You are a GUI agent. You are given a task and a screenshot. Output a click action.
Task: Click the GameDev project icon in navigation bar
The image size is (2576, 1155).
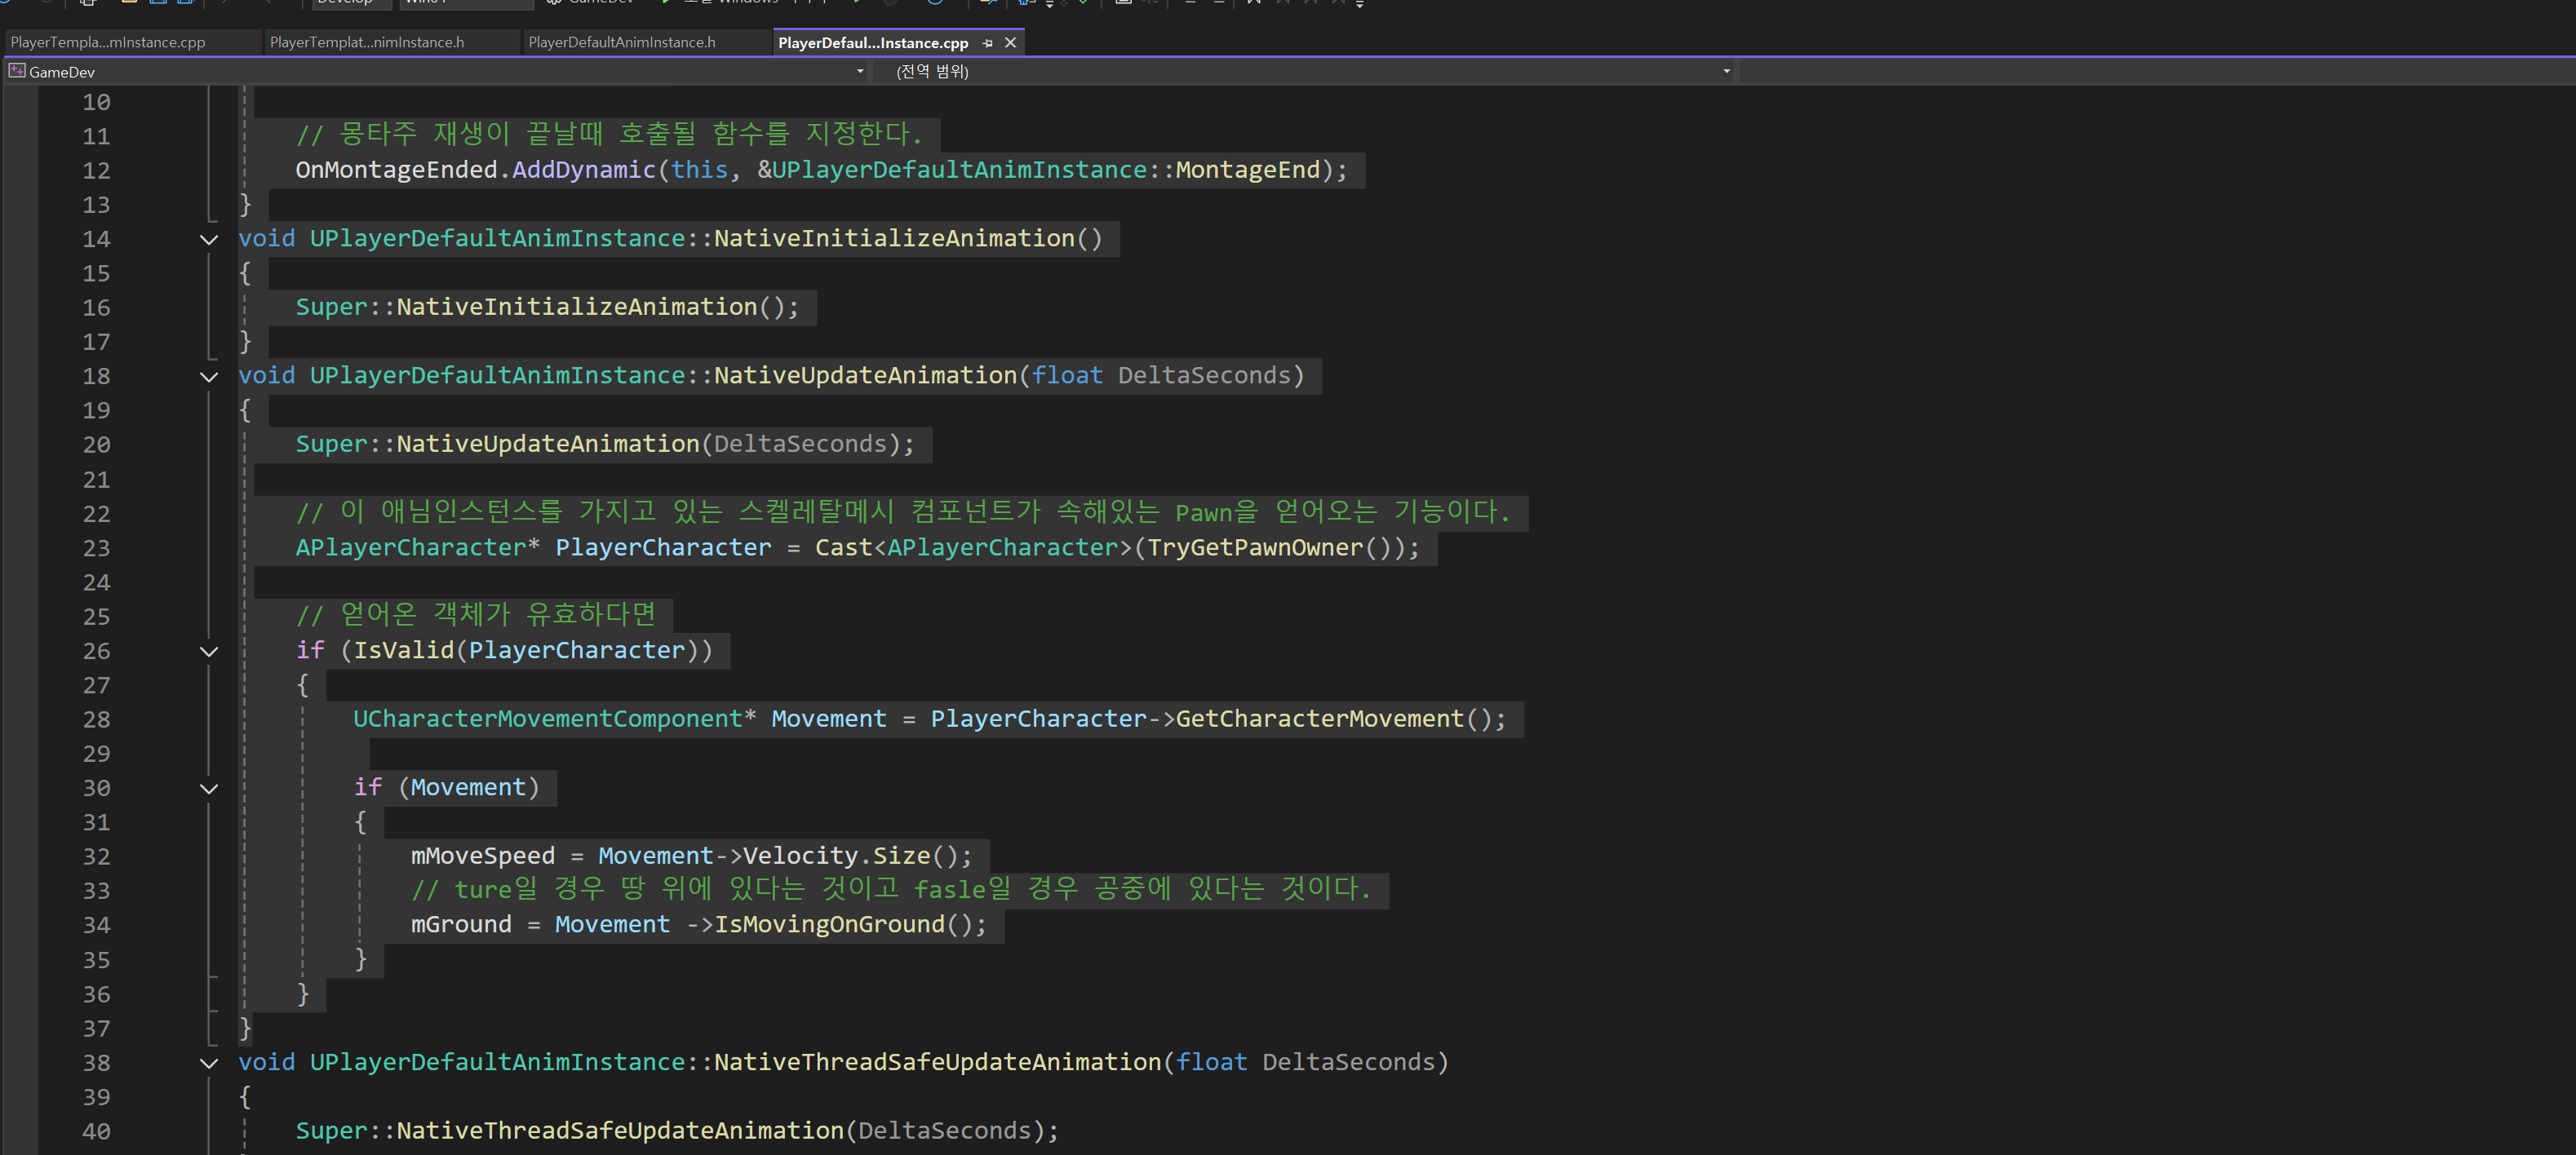(x=17, y=71)
